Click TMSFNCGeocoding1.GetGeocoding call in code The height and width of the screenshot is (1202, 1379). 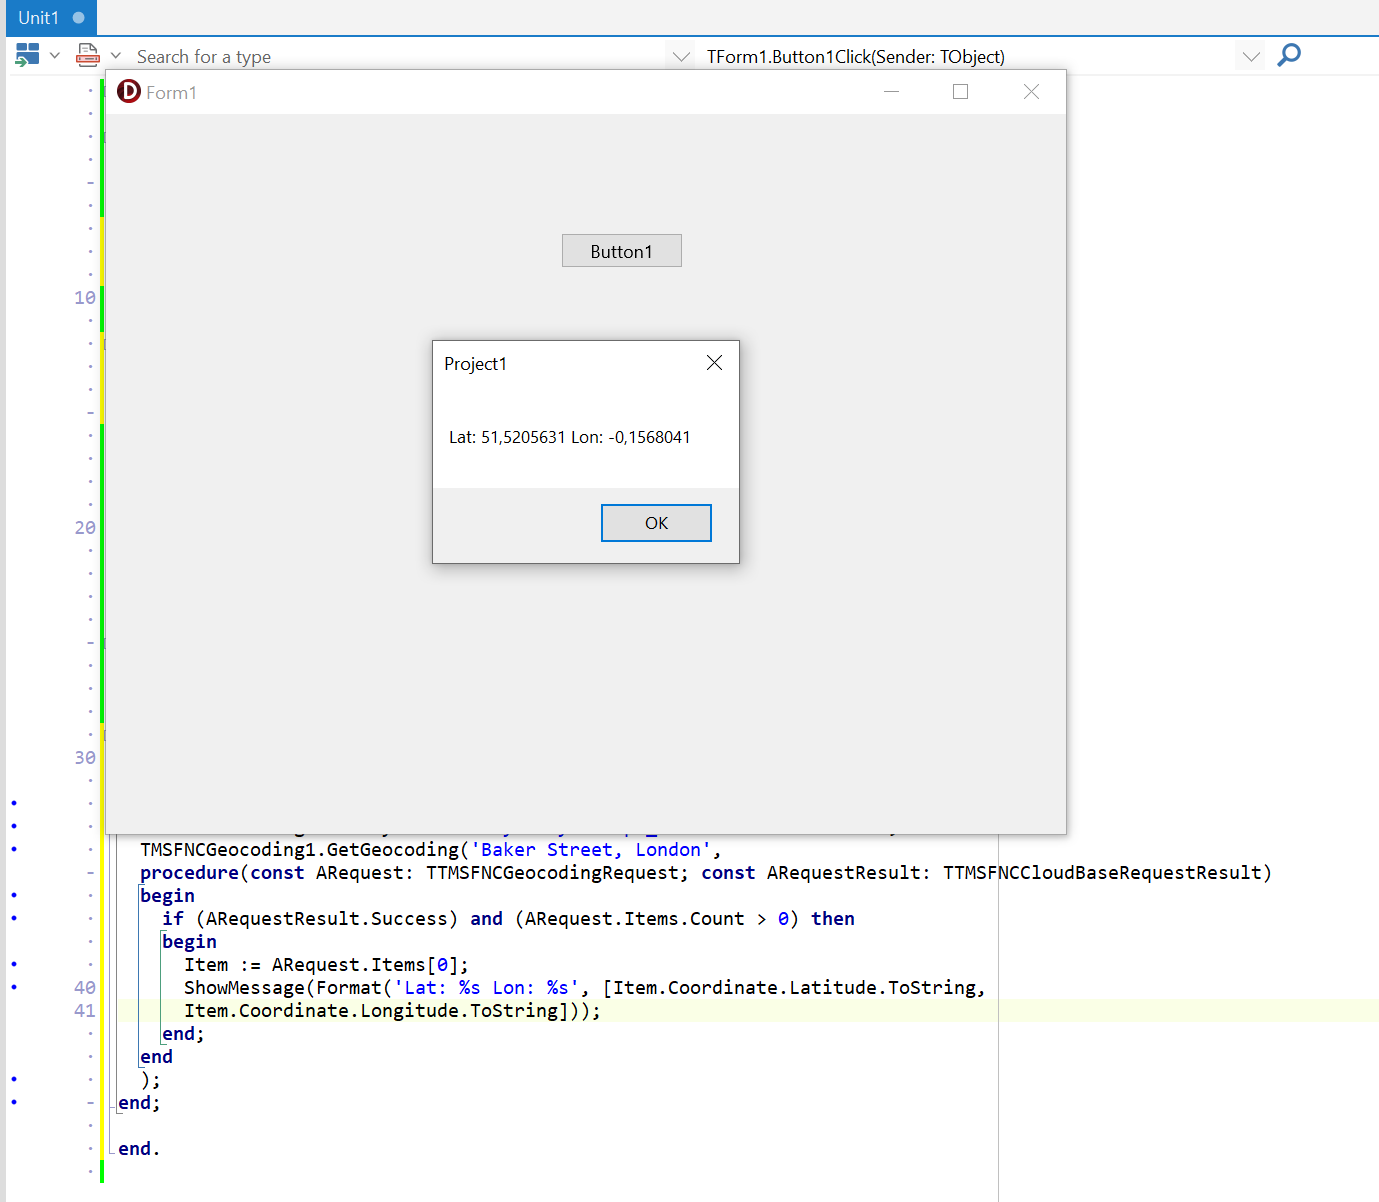(299, 849)
